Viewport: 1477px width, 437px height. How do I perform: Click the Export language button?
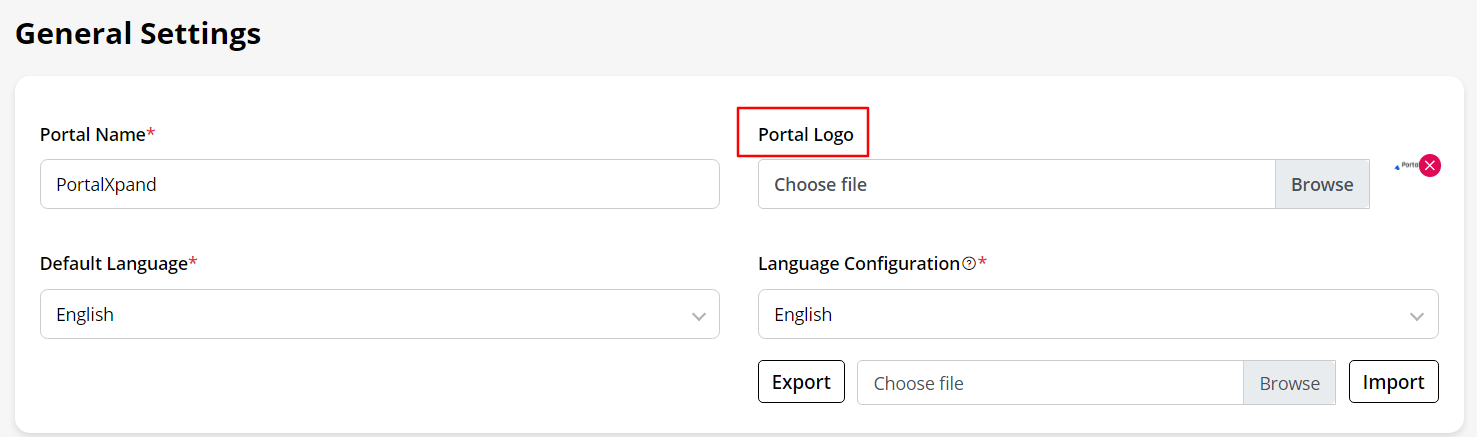(x=801, y=382)
